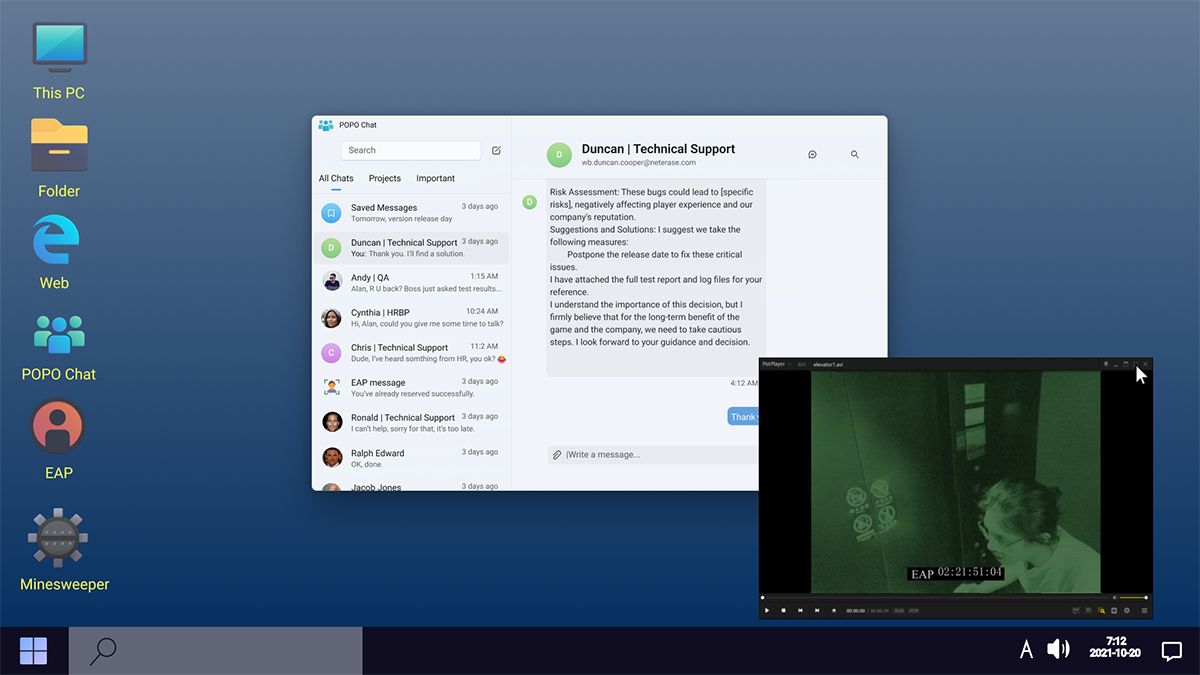1200x675 pixels.
Task: Play the elevator1.avi video
Action: pos(767,610)
